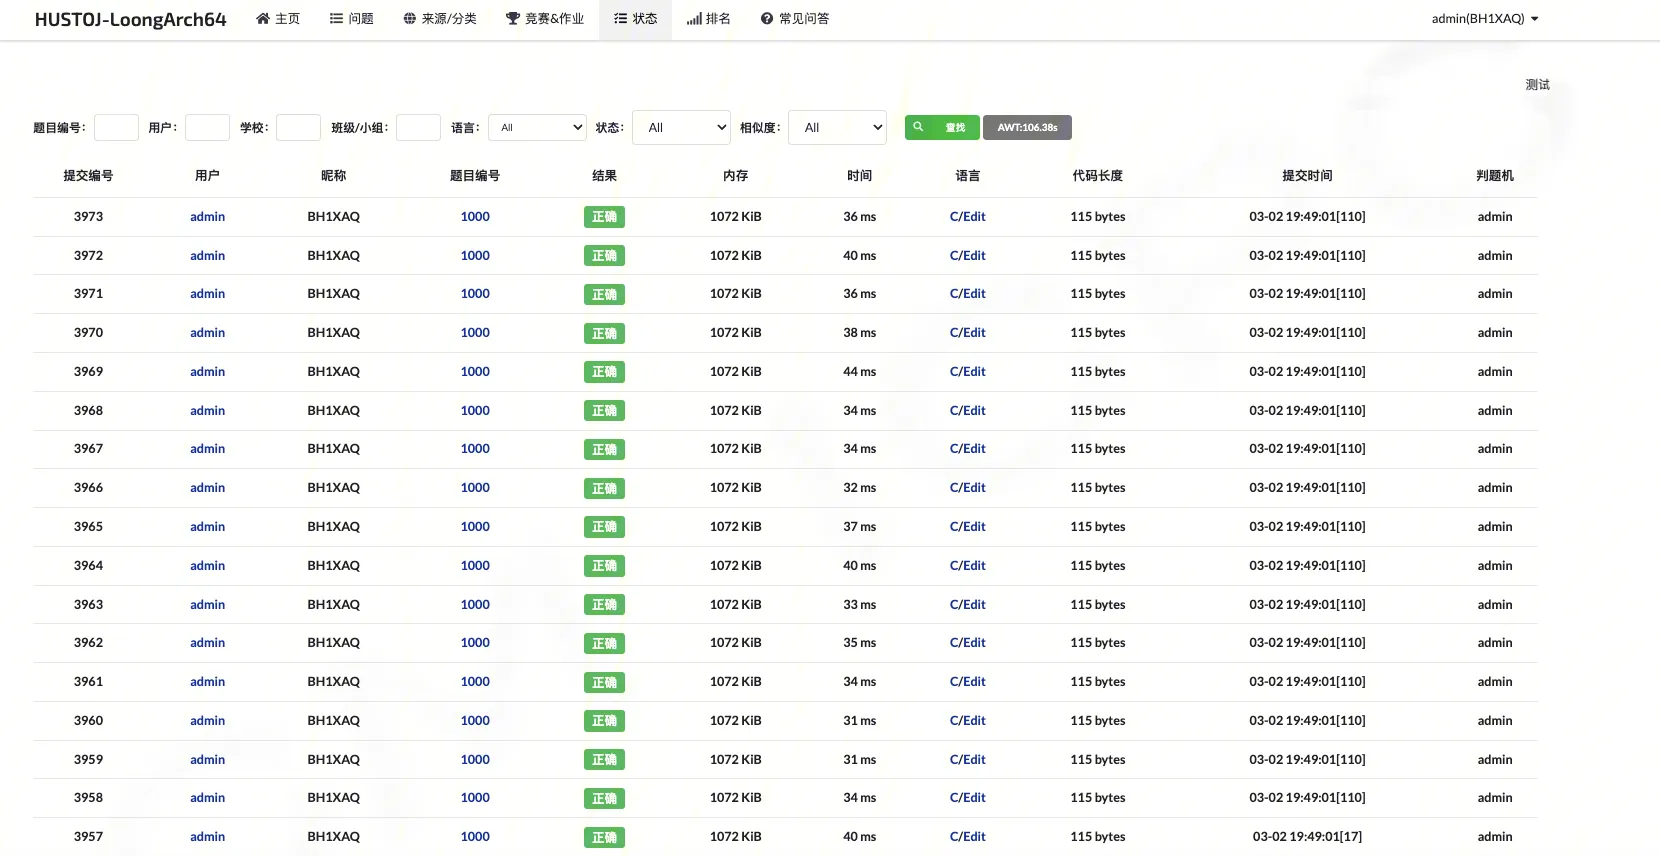
Task: Click into the 学校 school field
Action: point(298,128)
